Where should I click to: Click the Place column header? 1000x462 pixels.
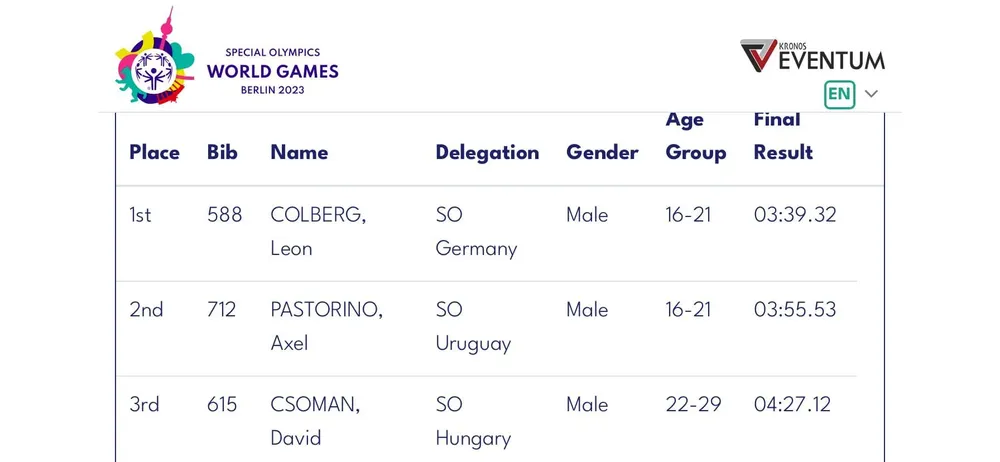point(154,152)
